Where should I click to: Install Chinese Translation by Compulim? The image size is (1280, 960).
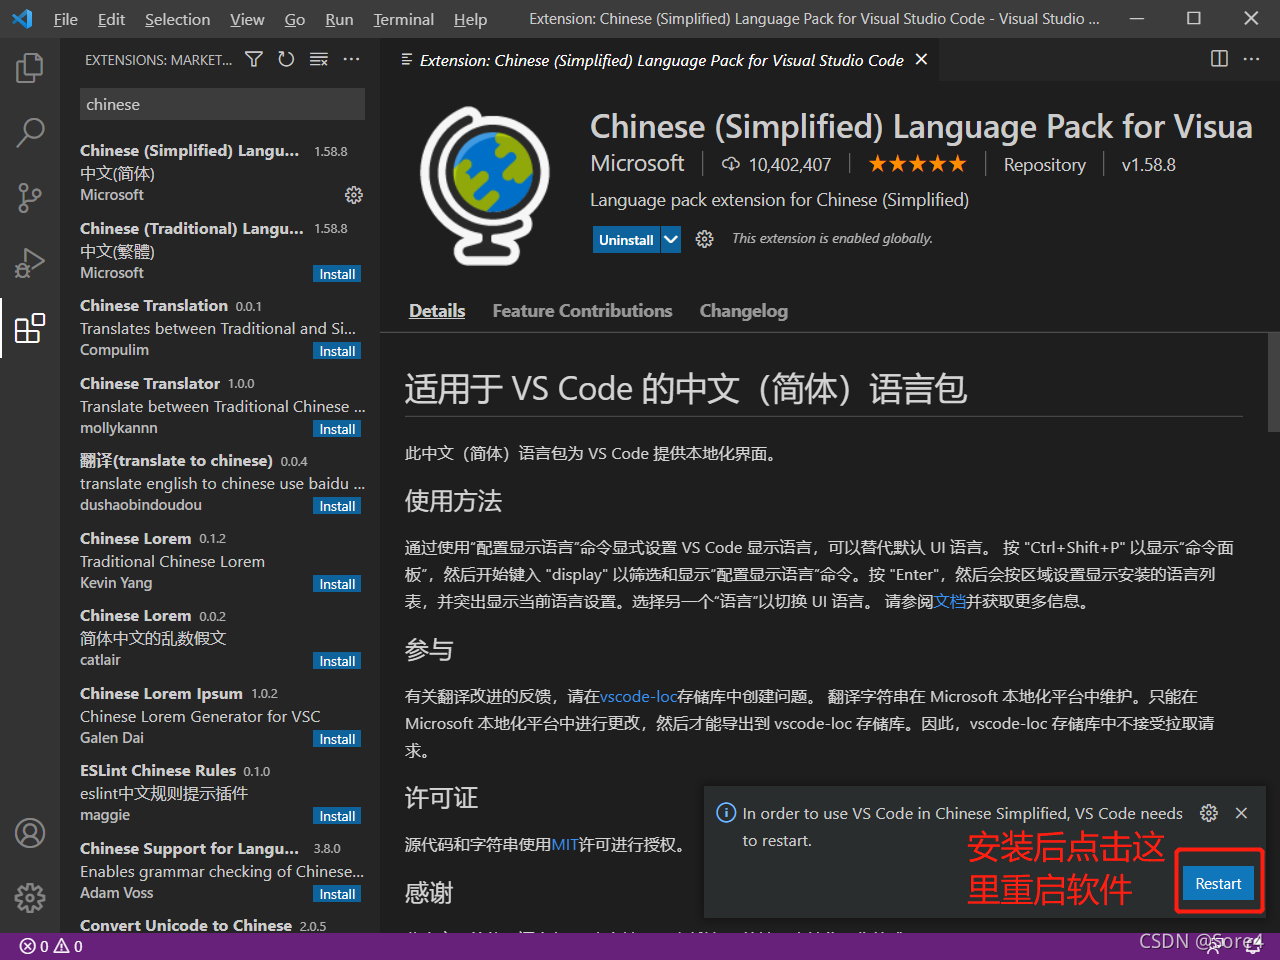pyautogui.click(x=337, y=351)
